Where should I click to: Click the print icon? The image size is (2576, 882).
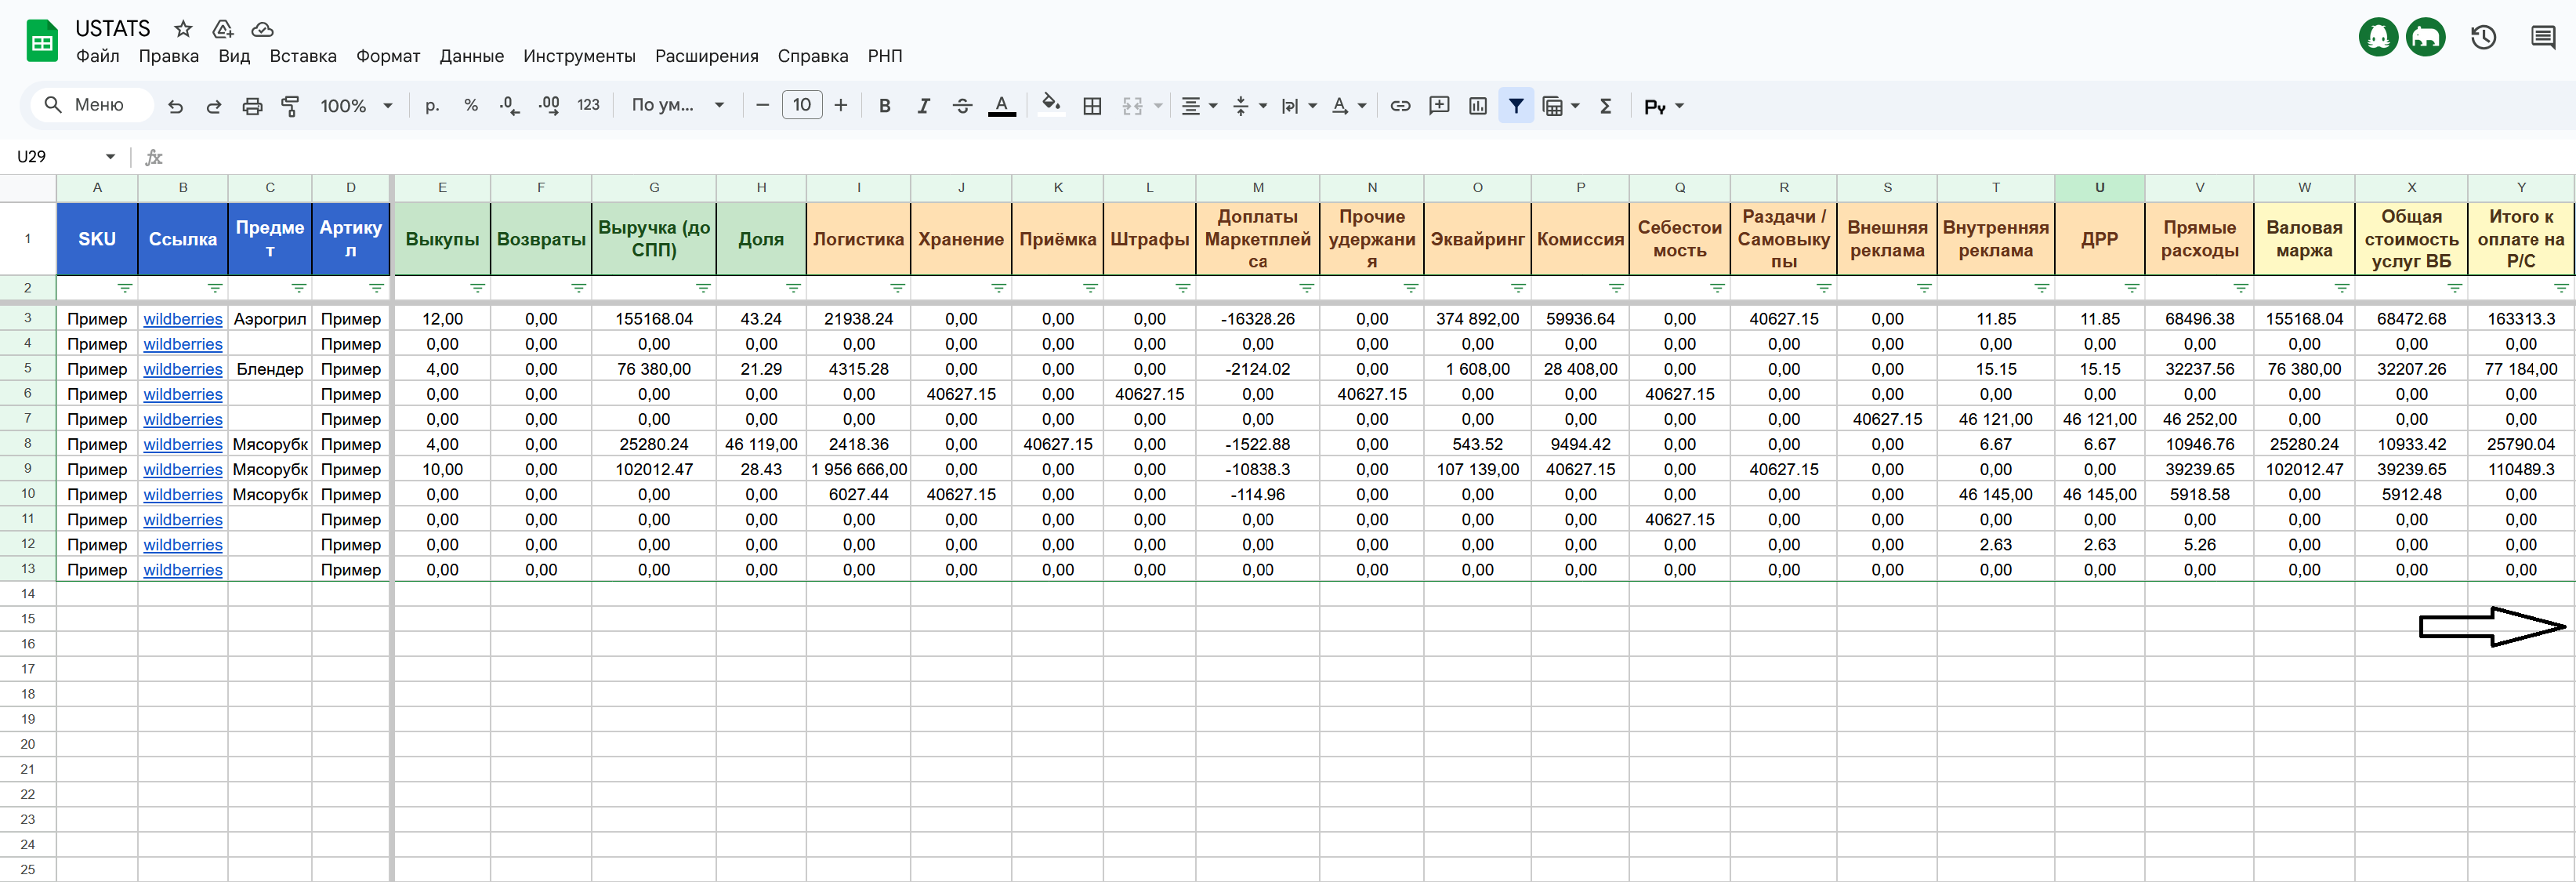[x=252, y=106]
